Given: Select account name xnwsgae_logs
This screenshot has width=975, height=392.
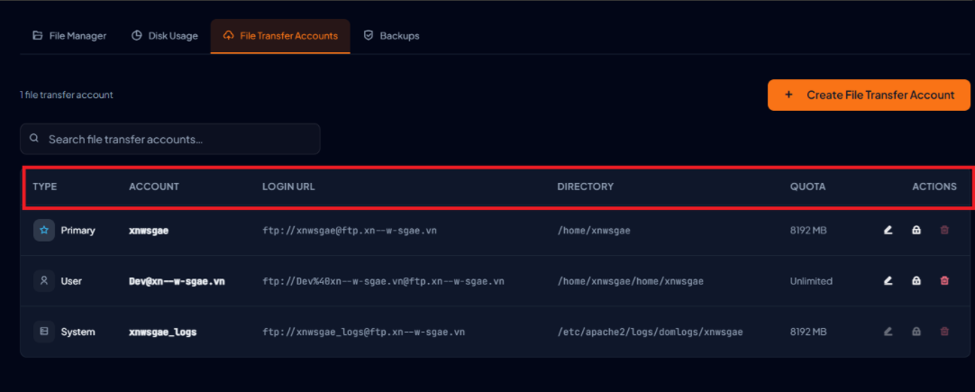Looking at the screenshot, I should pos(163,332).
